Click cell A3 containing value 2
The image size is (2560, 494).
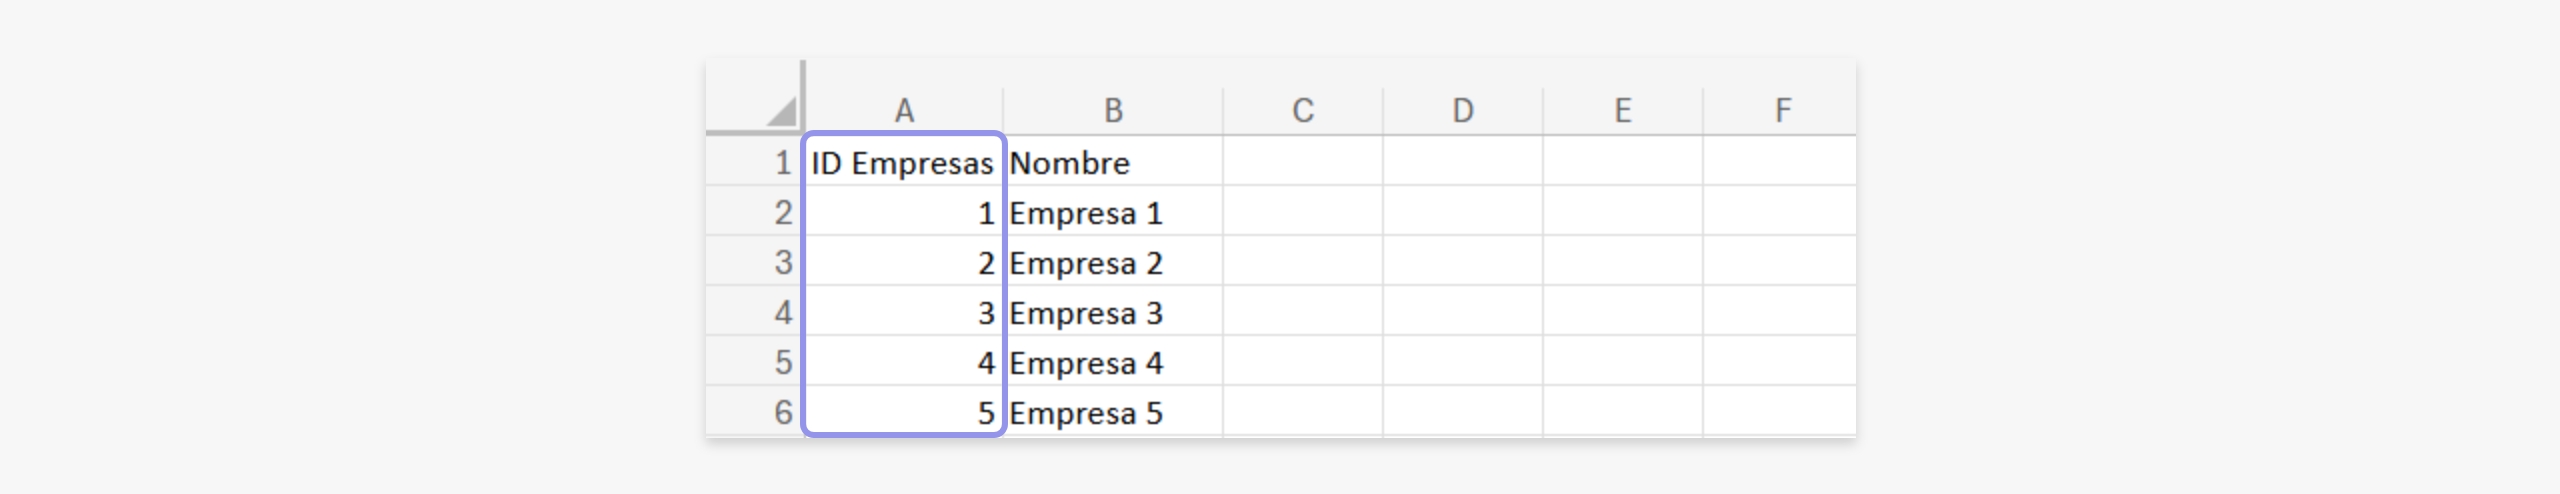tap(904, 261)
